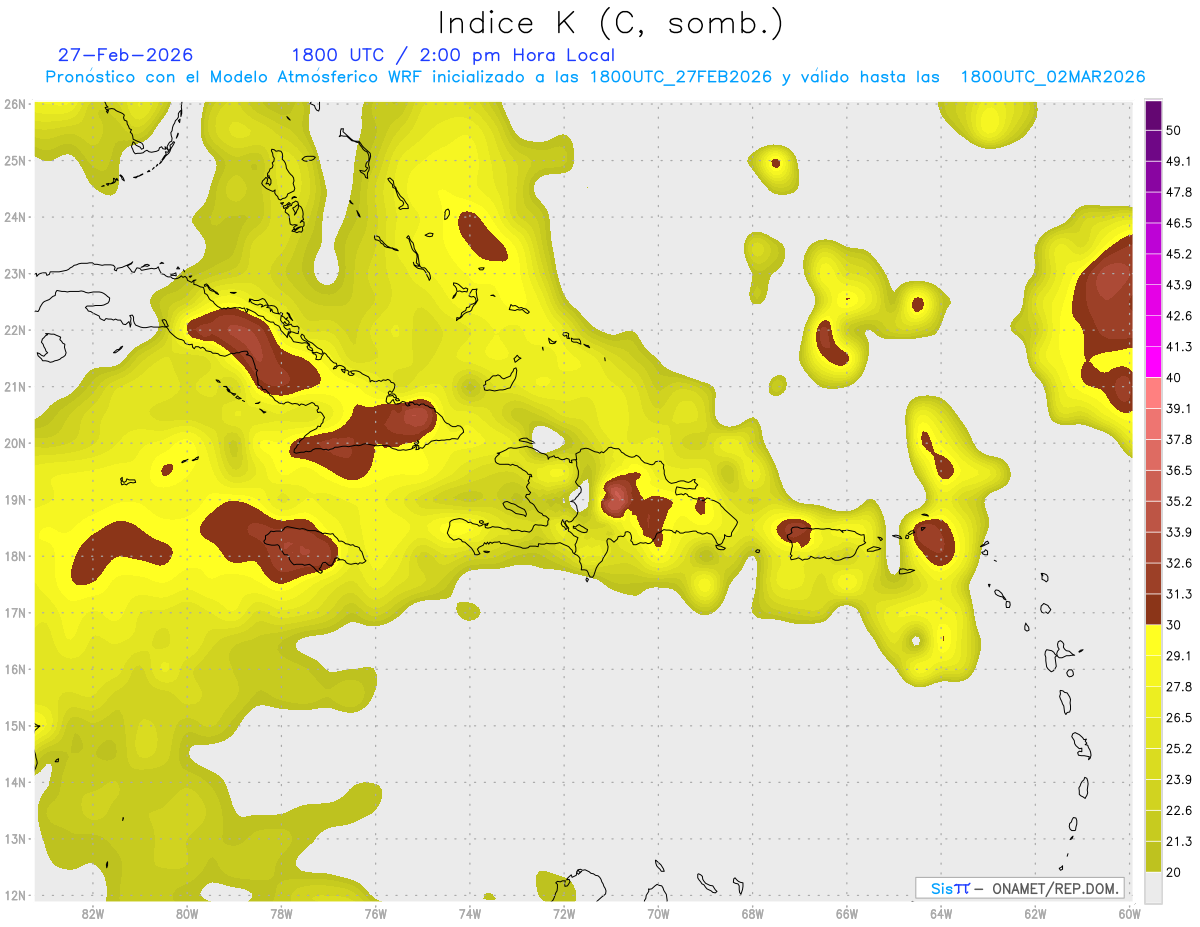Click the "25N" latitude label
The image size is (1200, 927).
point(16,160)
